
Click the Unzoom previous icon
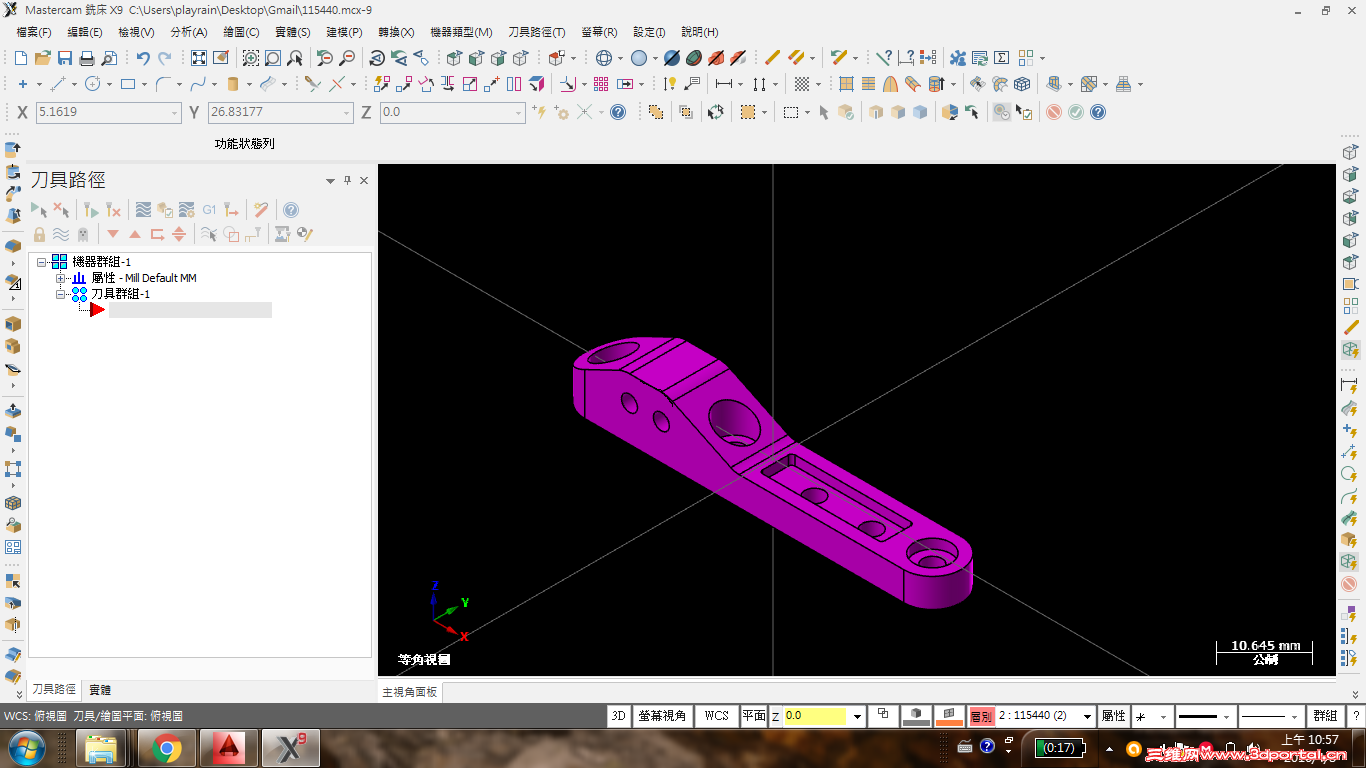(325, 58)
